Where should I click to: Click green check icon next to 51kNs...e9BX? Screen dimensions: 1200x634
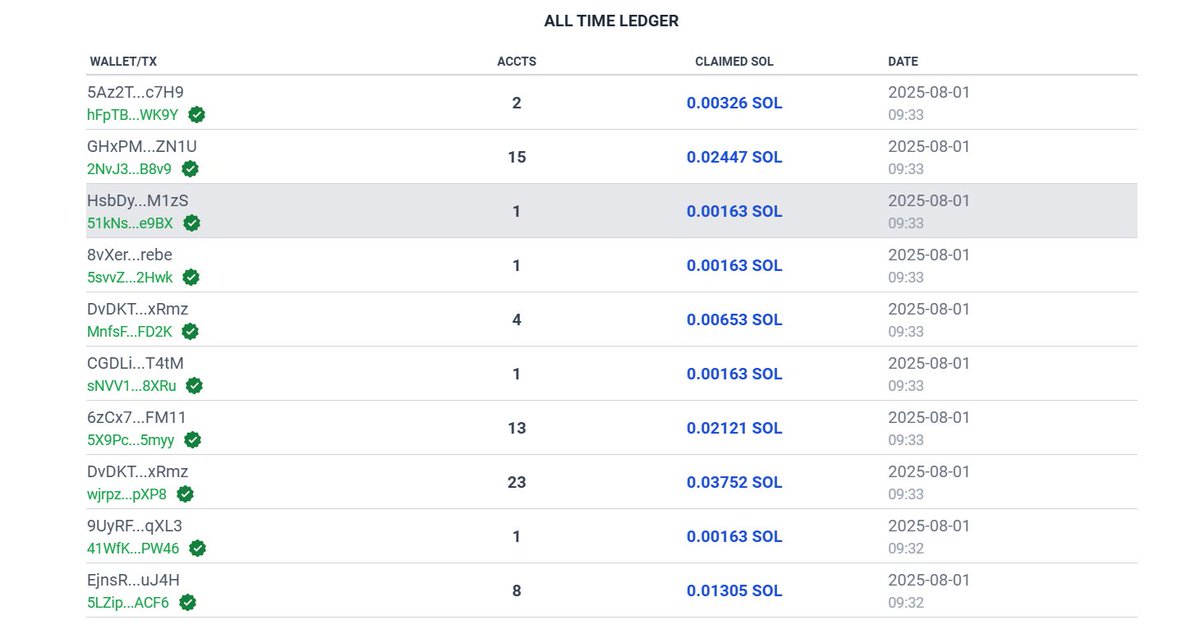(192, 223)
